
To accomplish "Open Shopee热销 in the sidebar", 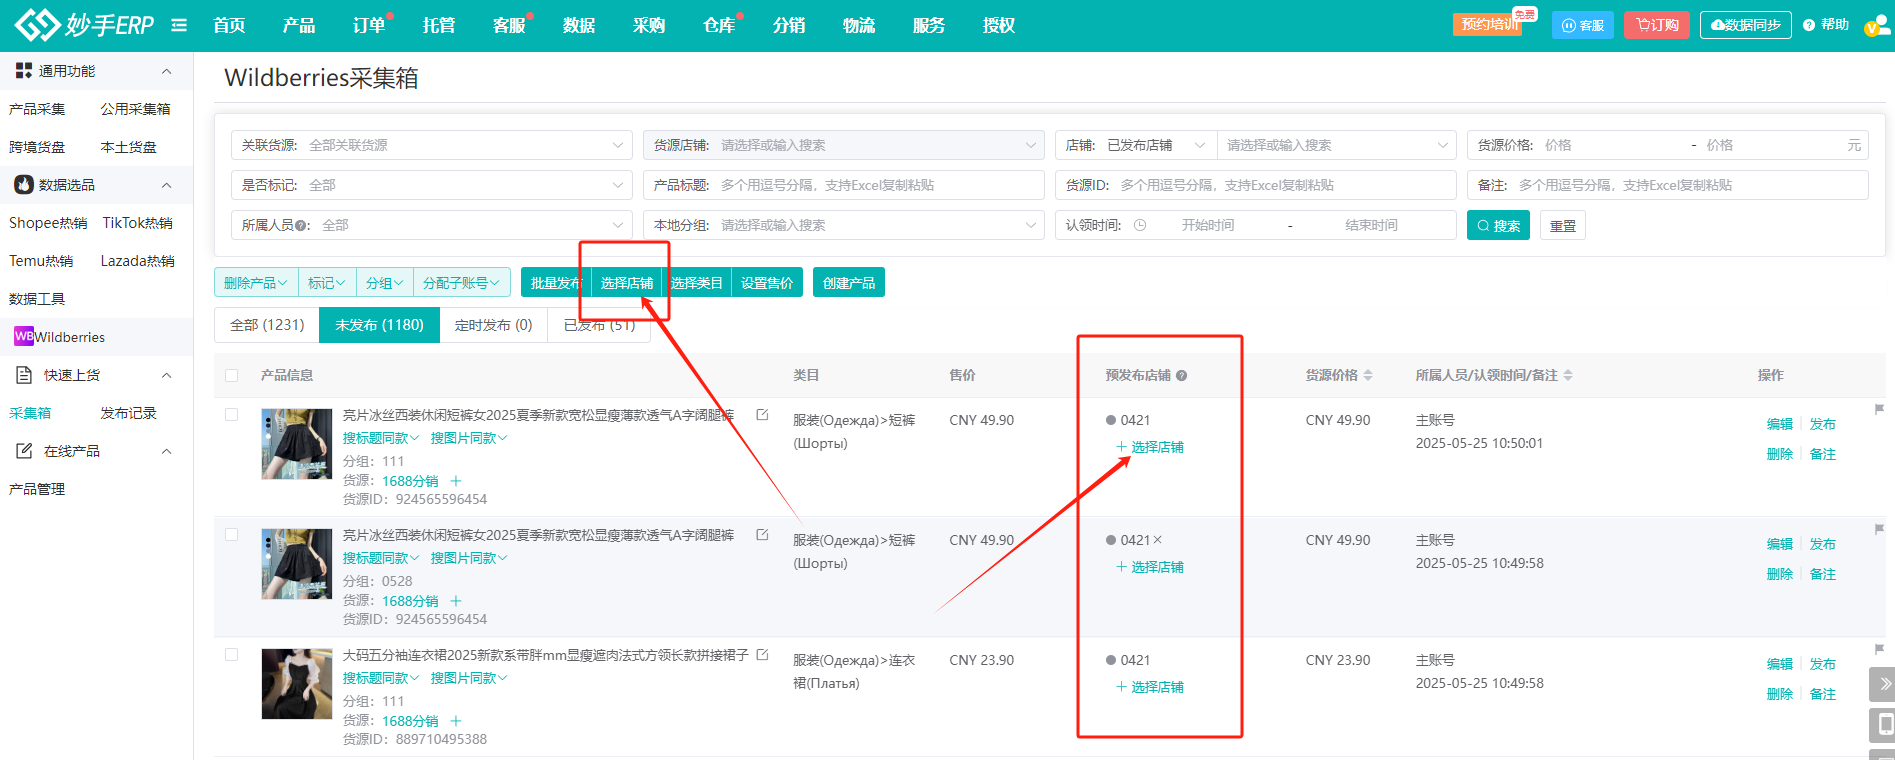I will 48,223.
